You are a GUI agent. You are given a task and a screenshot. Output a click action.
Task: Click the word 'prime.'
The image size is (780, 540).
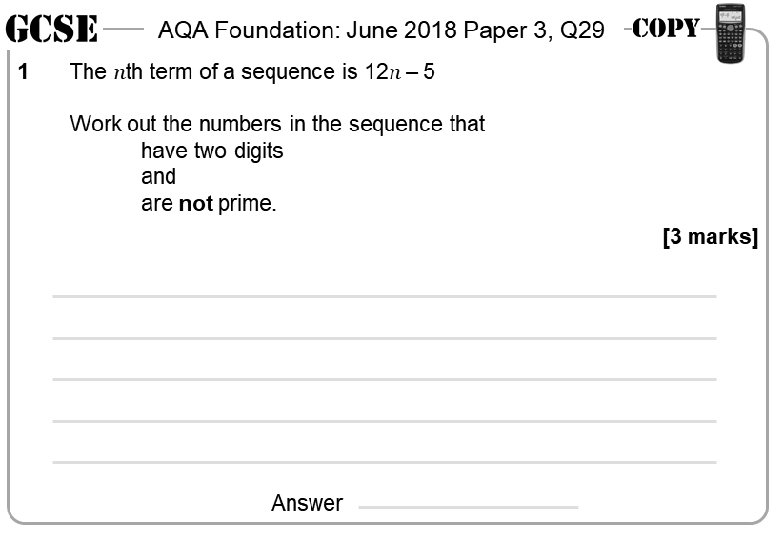click(247, 204)
